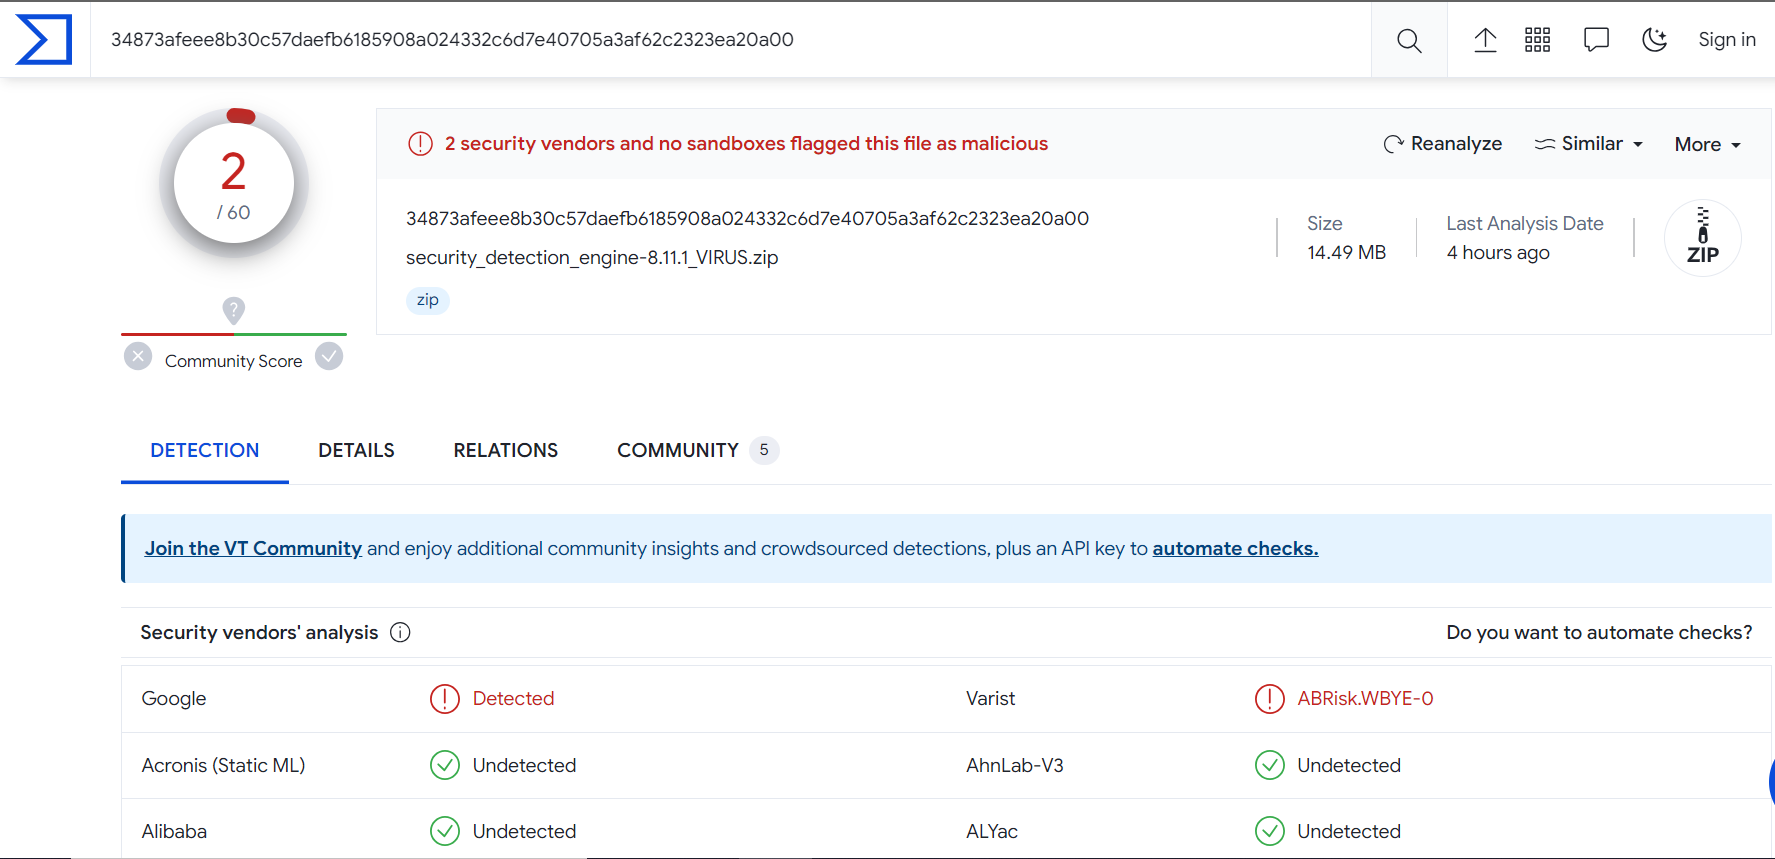Click the VirusTotal logo icon

point(45,40)
